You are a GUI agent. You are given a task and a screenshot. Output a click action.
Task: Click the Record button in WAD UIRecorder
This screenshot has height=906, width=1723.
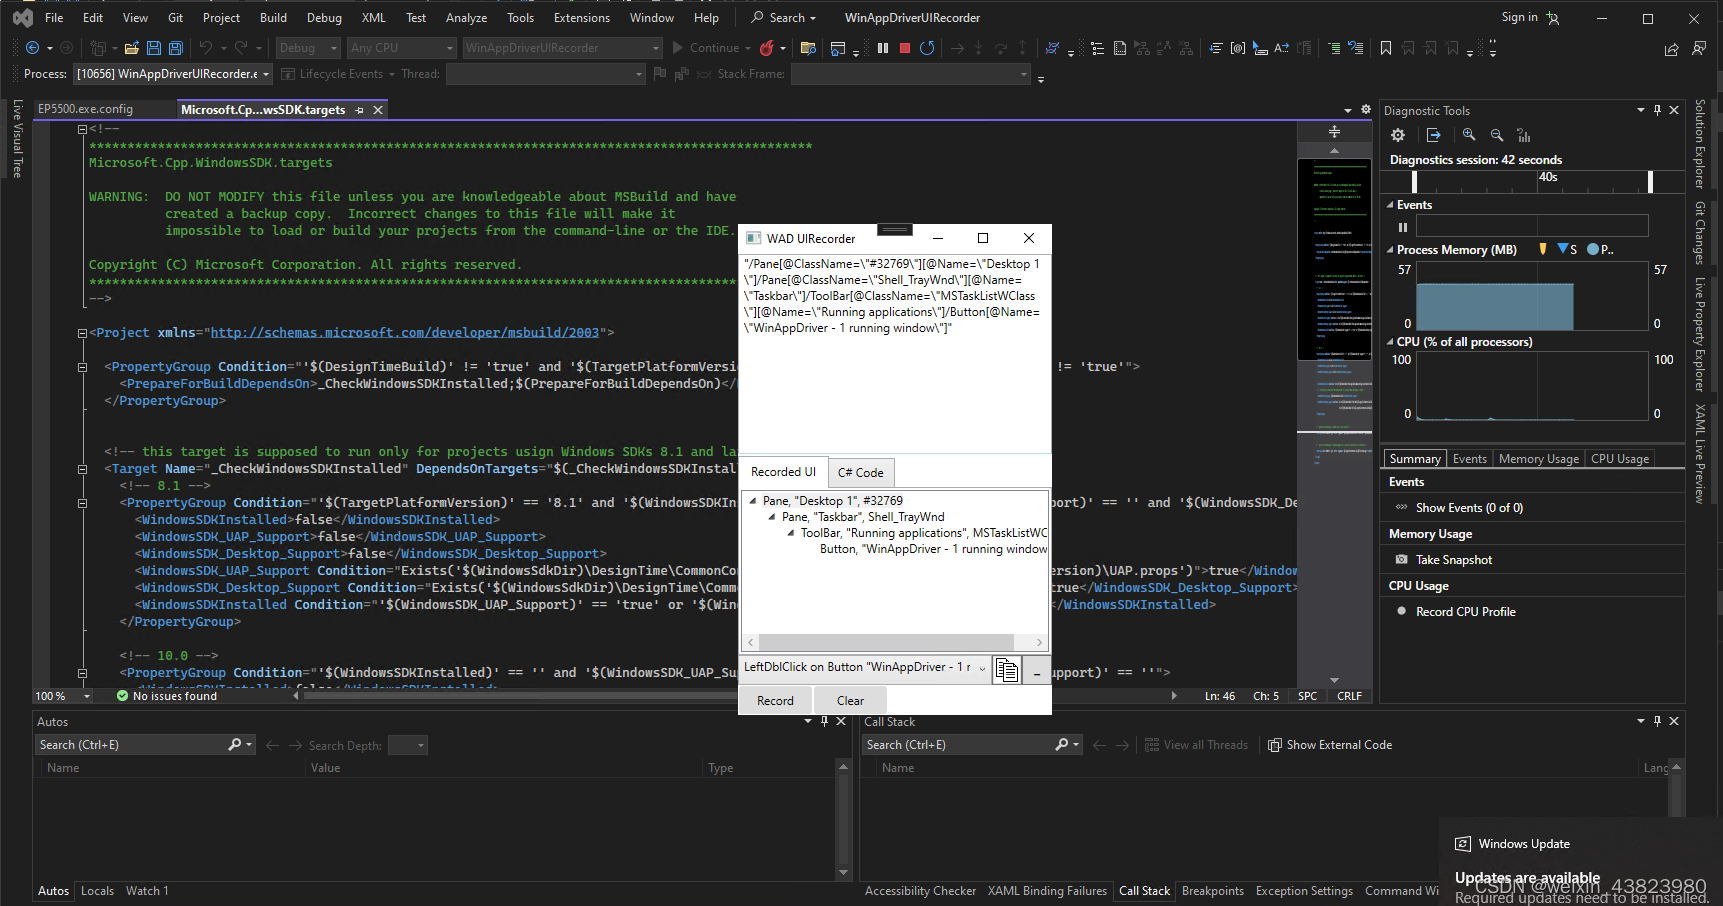pos(775,700)
